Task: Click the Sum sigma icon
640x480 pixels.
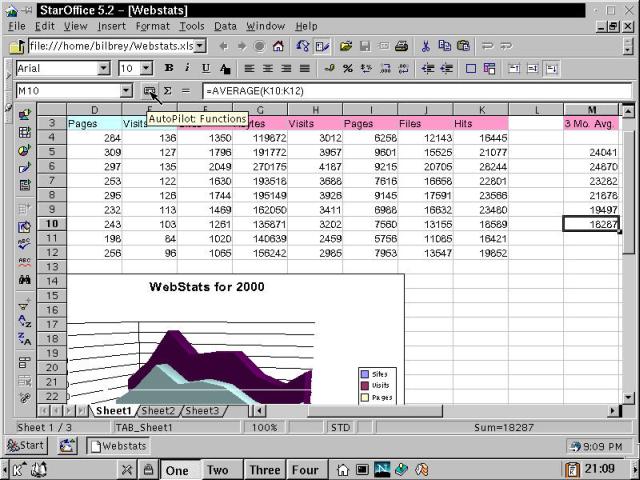Action: [x=167, y=91]
